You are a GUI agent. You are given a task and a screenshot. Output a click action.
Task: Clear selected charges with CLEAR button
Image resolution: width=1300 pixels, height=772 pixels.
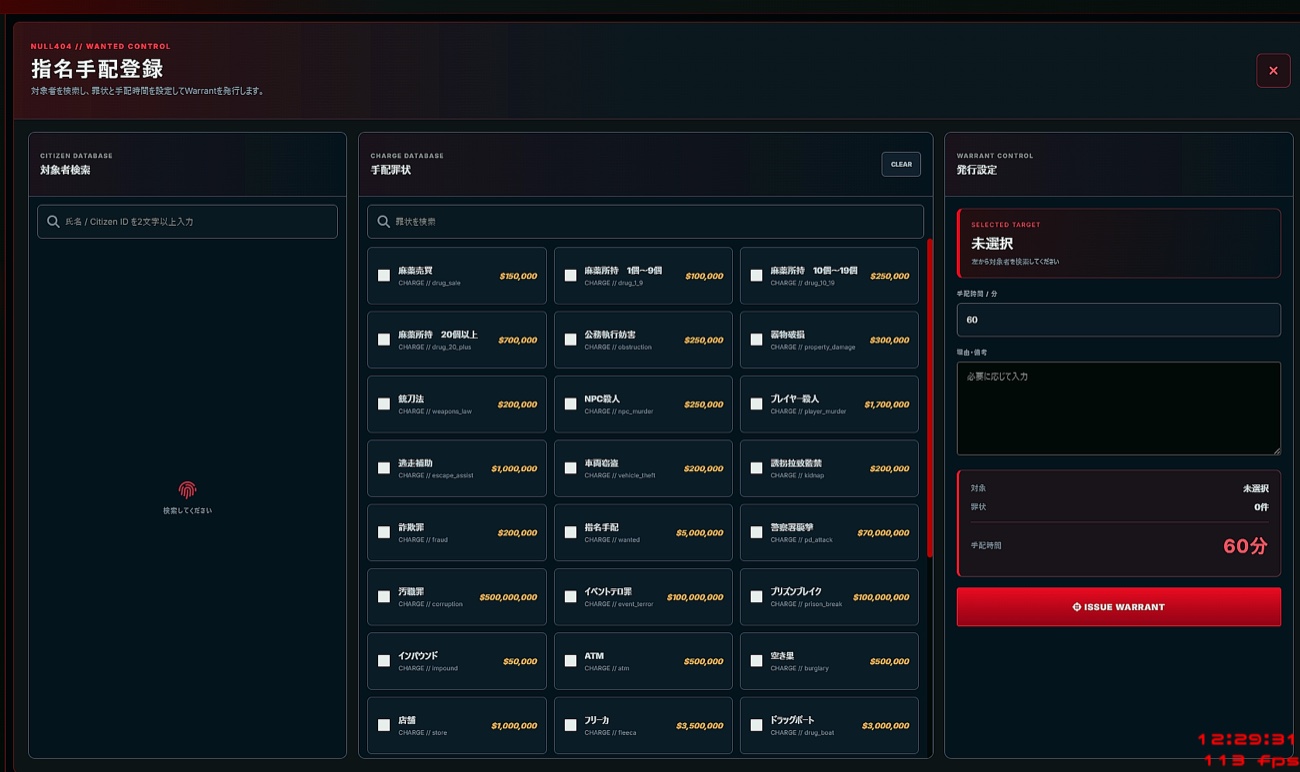point(901,164)
